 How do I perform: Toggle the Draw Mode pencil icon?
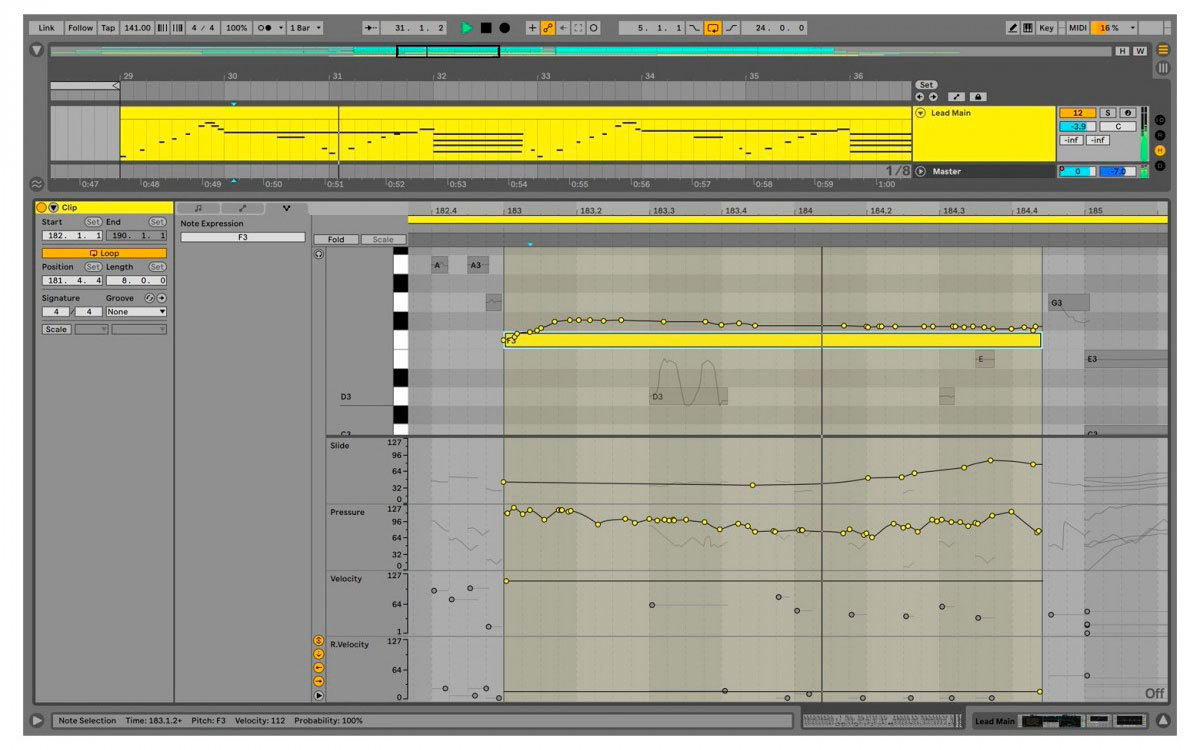click(1012, 28)
